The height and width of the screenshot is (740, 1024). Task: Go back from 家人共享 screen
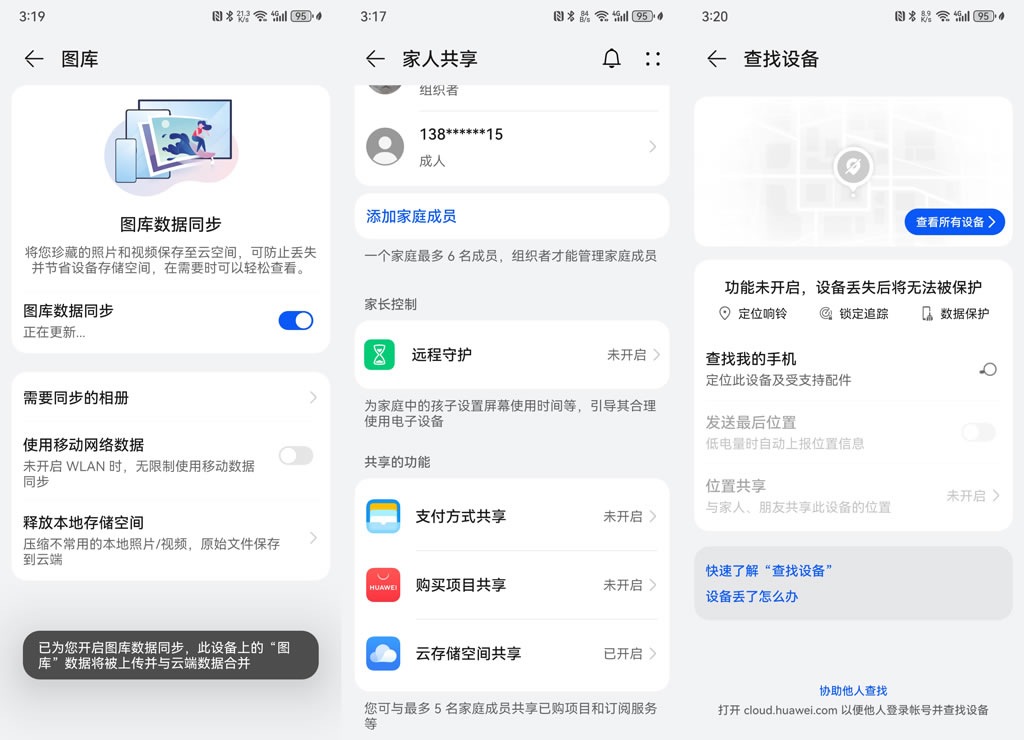point(375,59)
